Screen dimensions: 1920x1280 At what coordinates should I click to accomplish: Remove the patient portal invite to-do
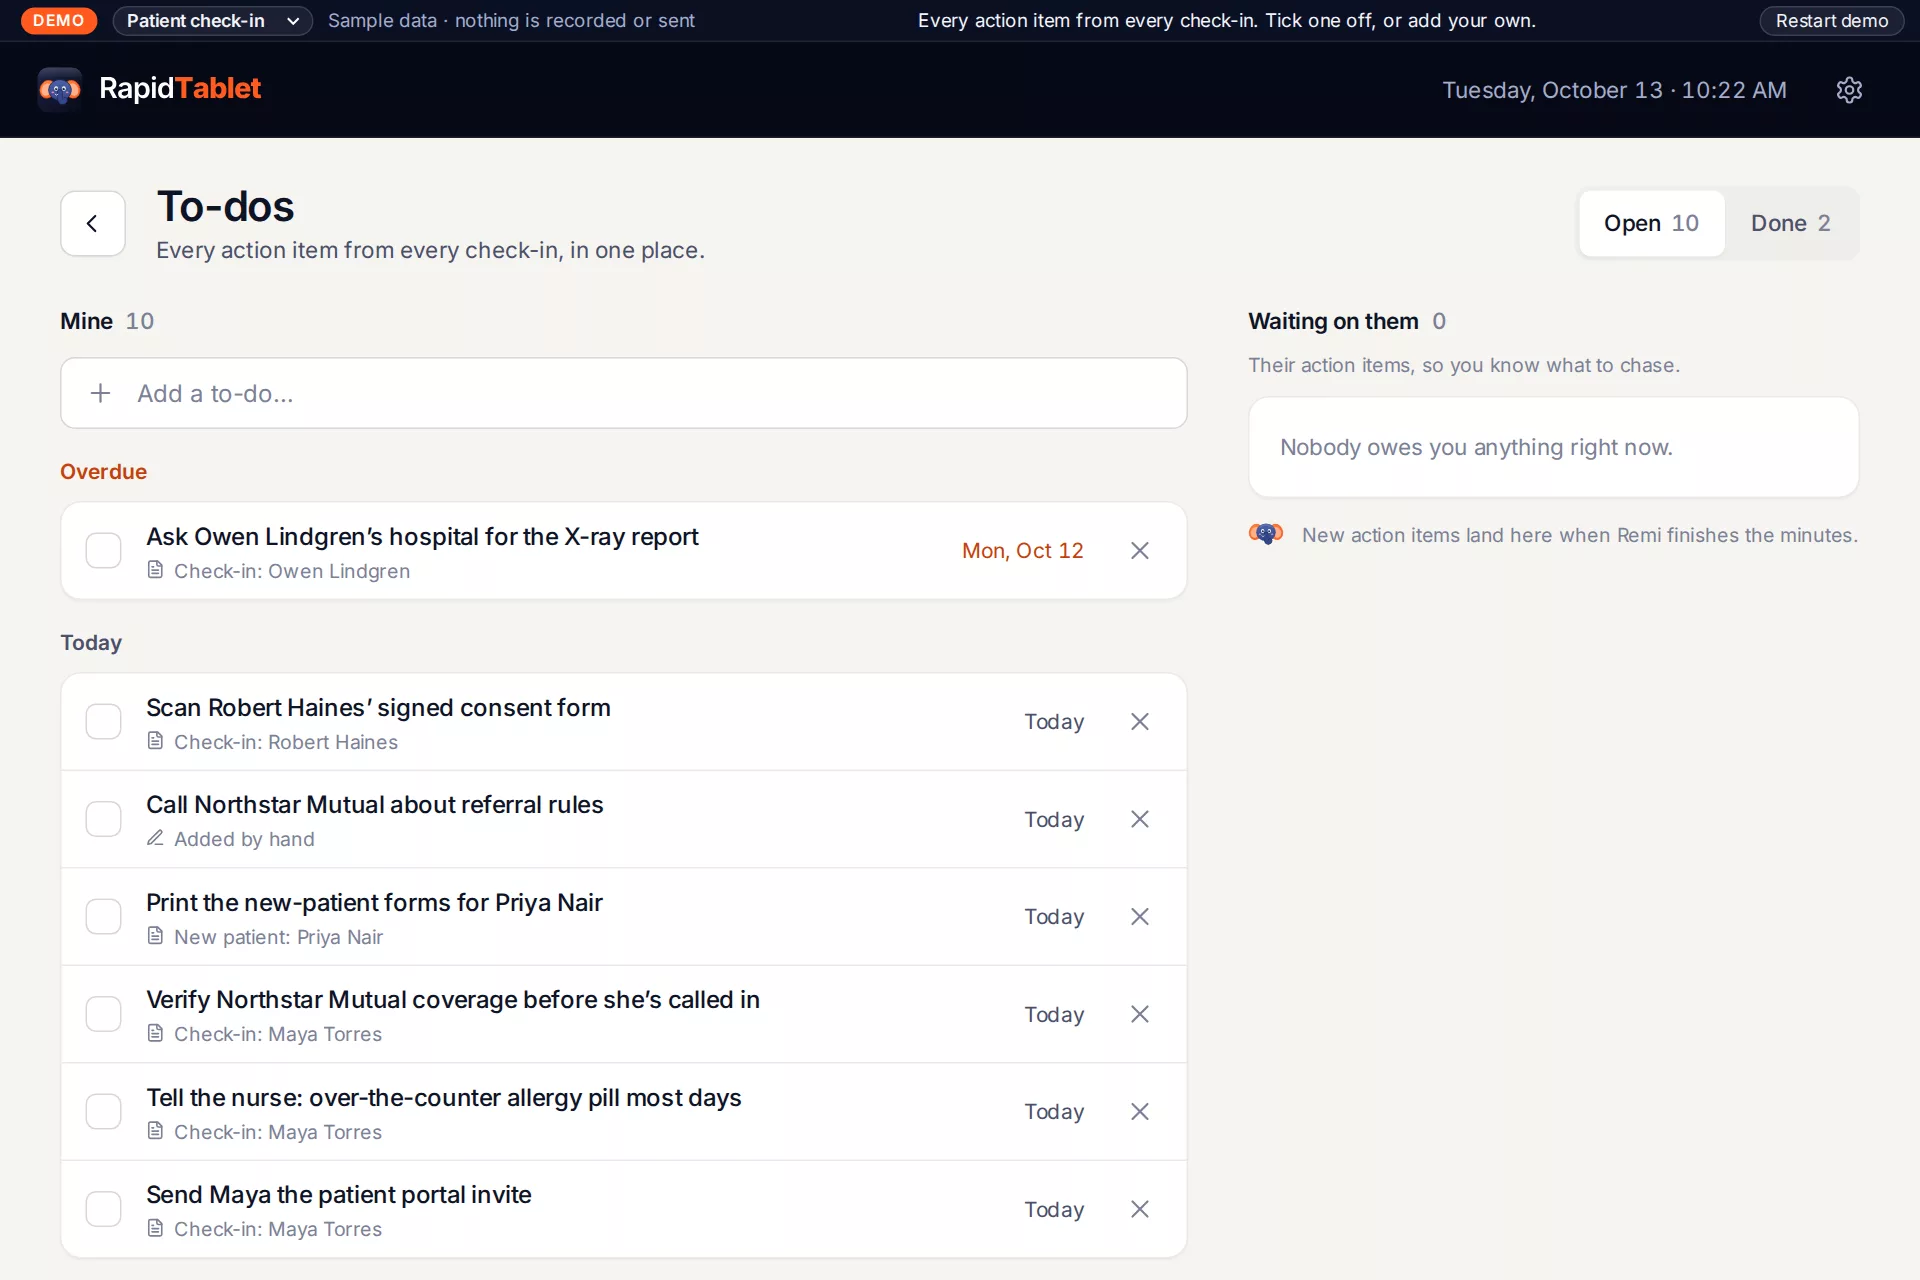click(1139, 1209)
